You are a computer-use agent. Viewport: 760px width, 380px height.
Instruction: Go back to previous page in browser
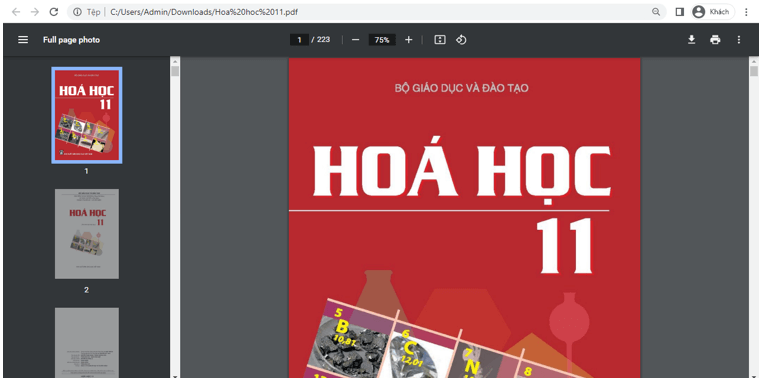(16, 12)
